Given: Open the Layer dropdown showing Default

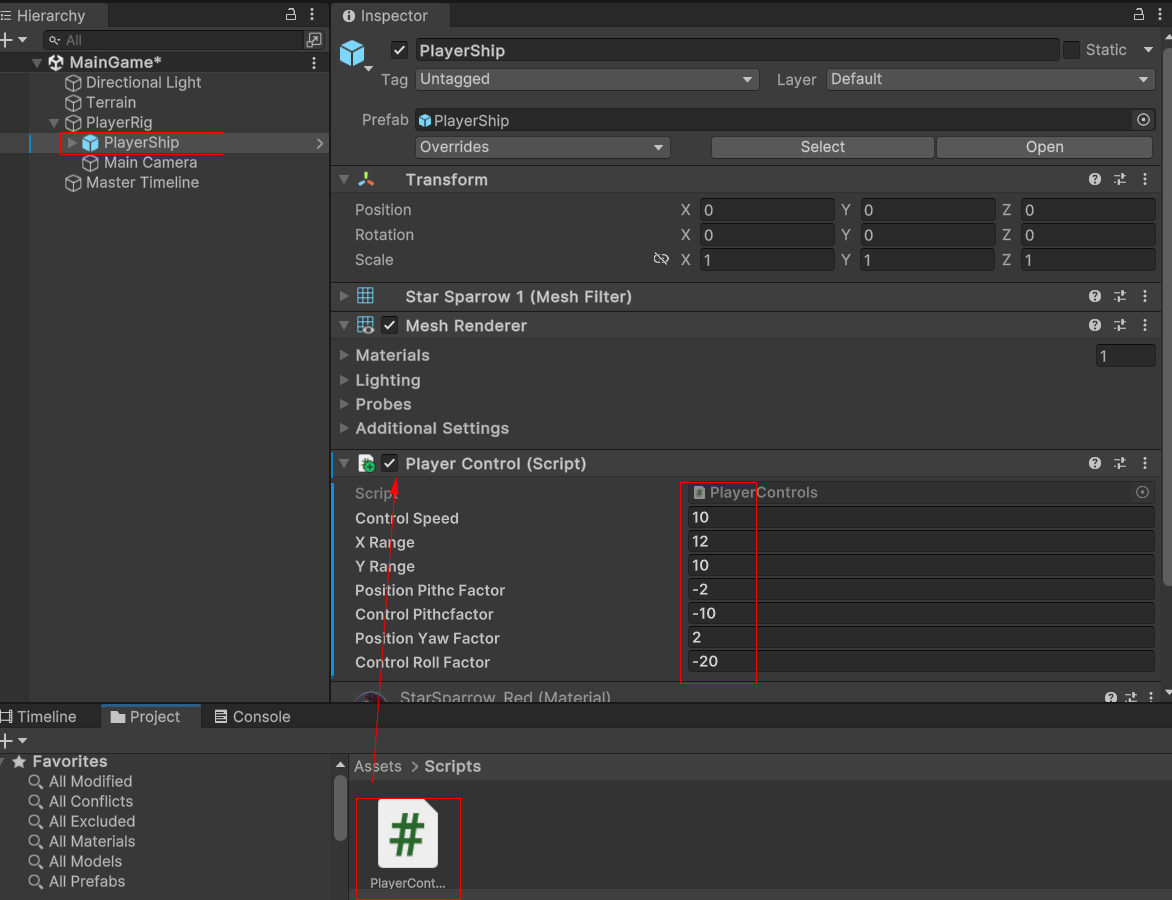Looking at the screenshot, I should click(990, 79).
